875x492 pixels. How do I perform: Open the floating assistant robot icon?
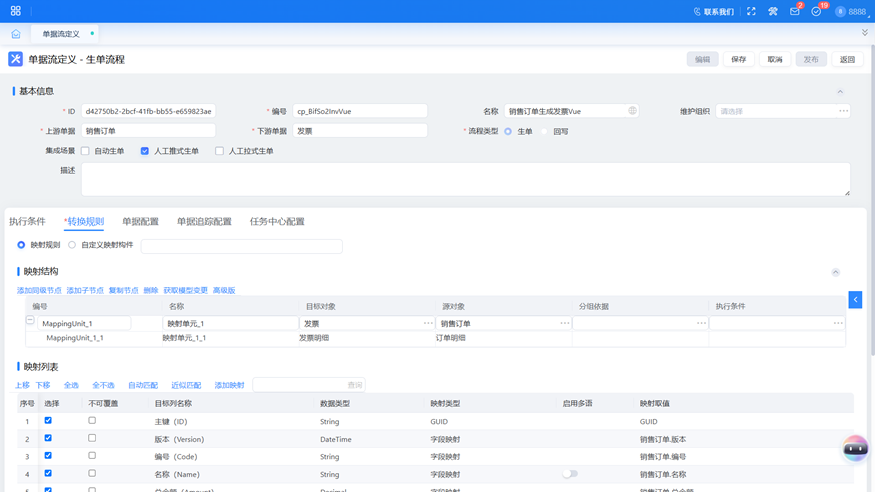(x=854, y=449)
